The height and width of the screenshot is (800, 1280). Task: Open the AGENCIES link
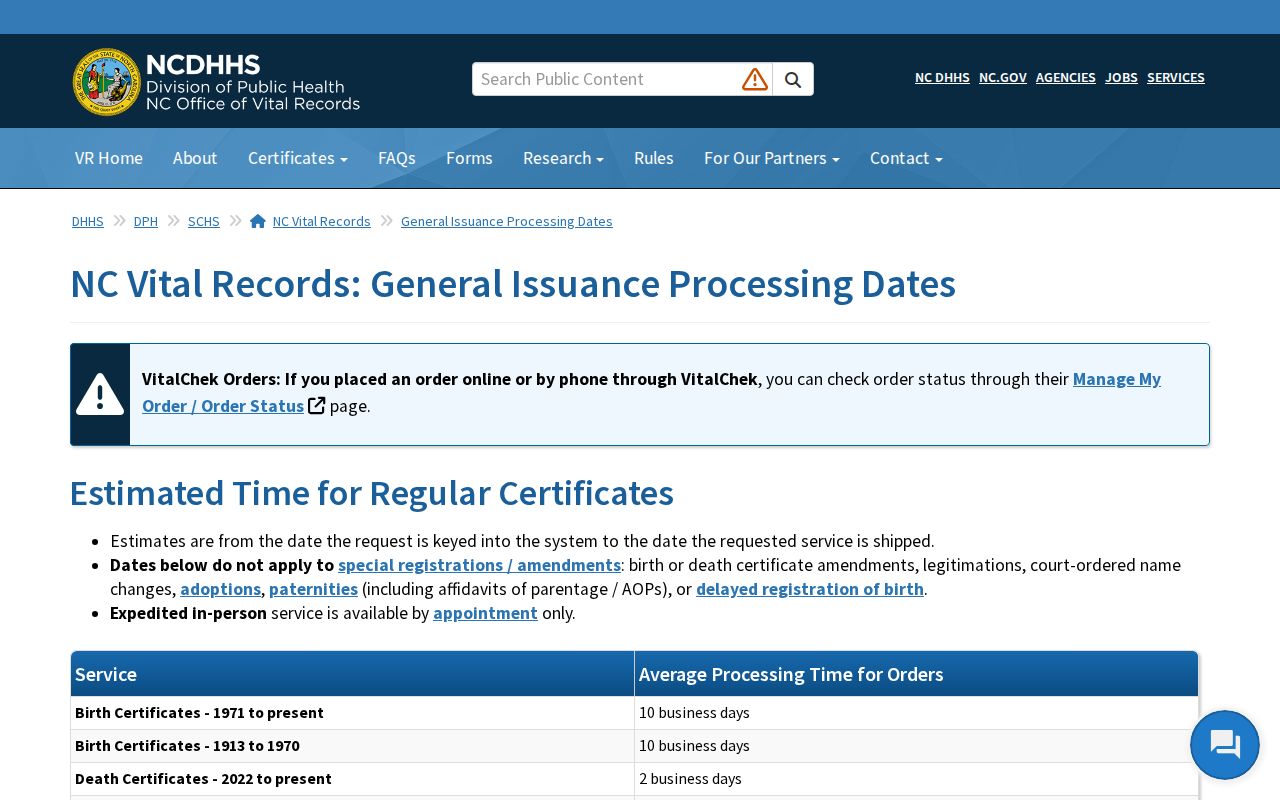point(1066,77)
